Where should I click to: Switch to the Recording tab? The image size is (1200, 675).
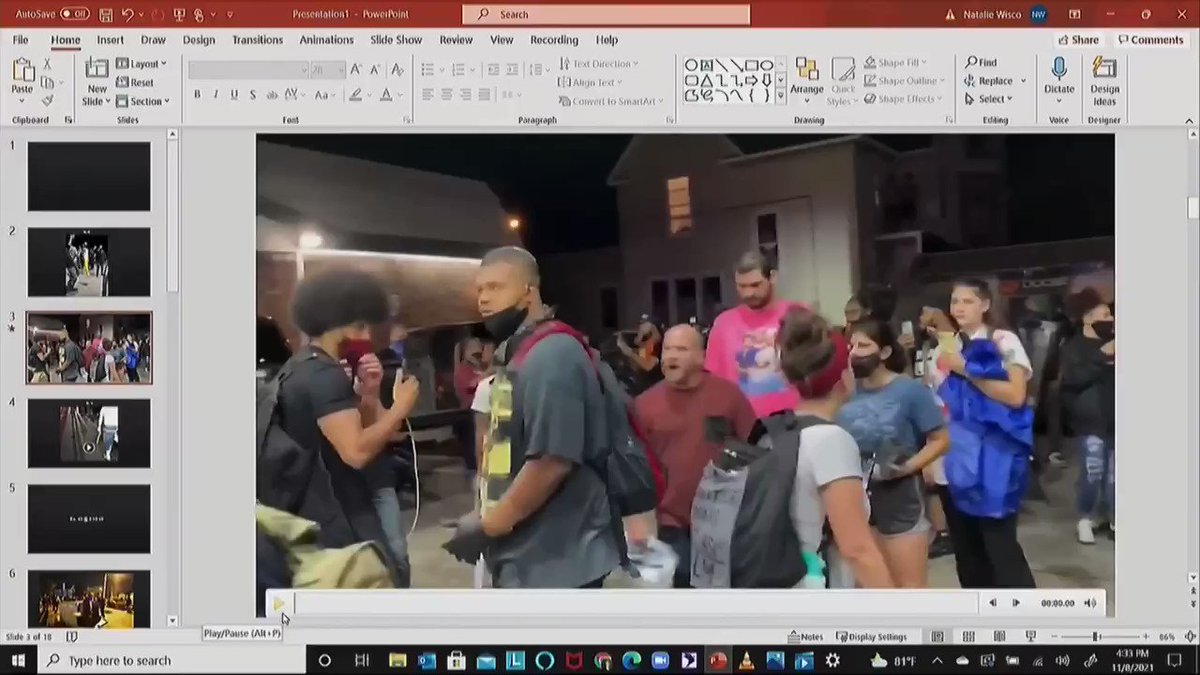[x=554, y=40]
